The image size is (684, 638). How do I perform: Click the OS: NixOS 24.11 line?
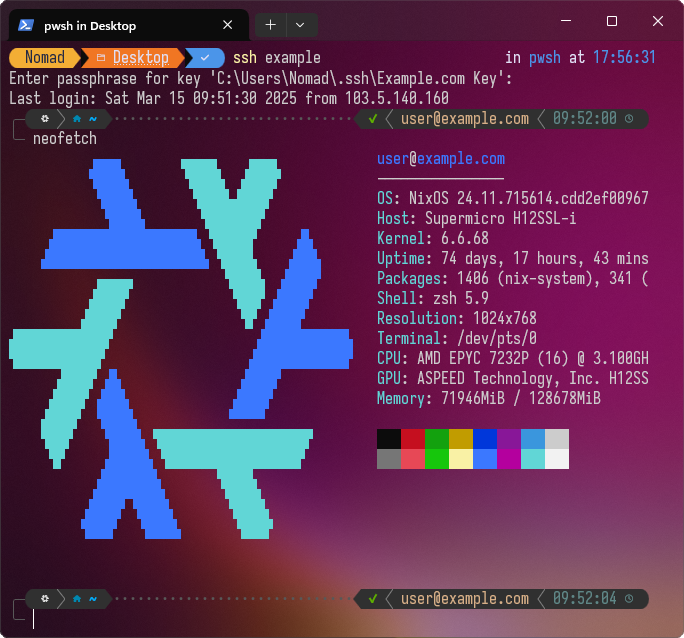513,198
